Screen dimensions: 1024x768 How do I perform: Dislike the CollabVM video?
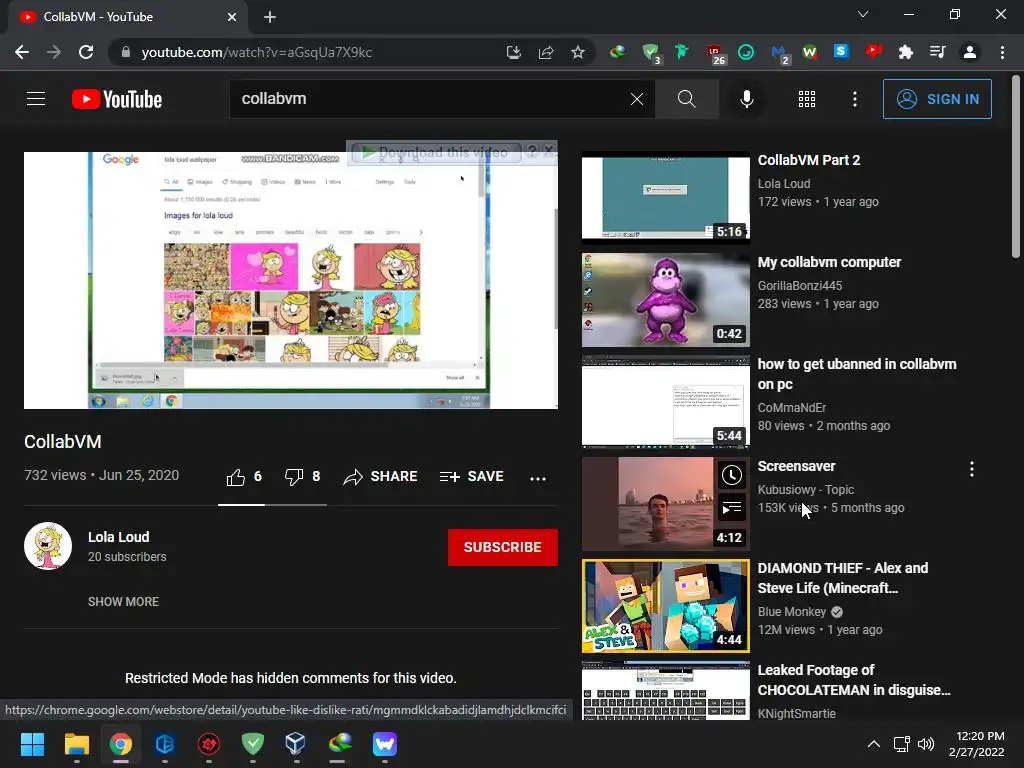click(302, 477)
